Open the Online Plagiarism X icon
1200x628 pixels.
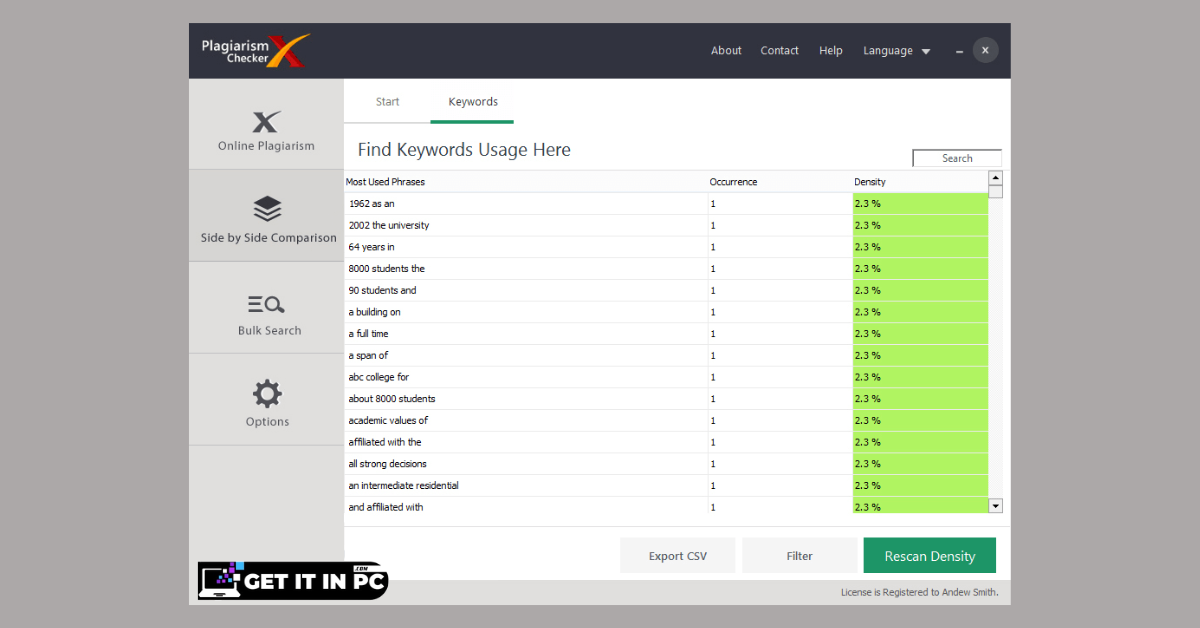tap(266, 122)
